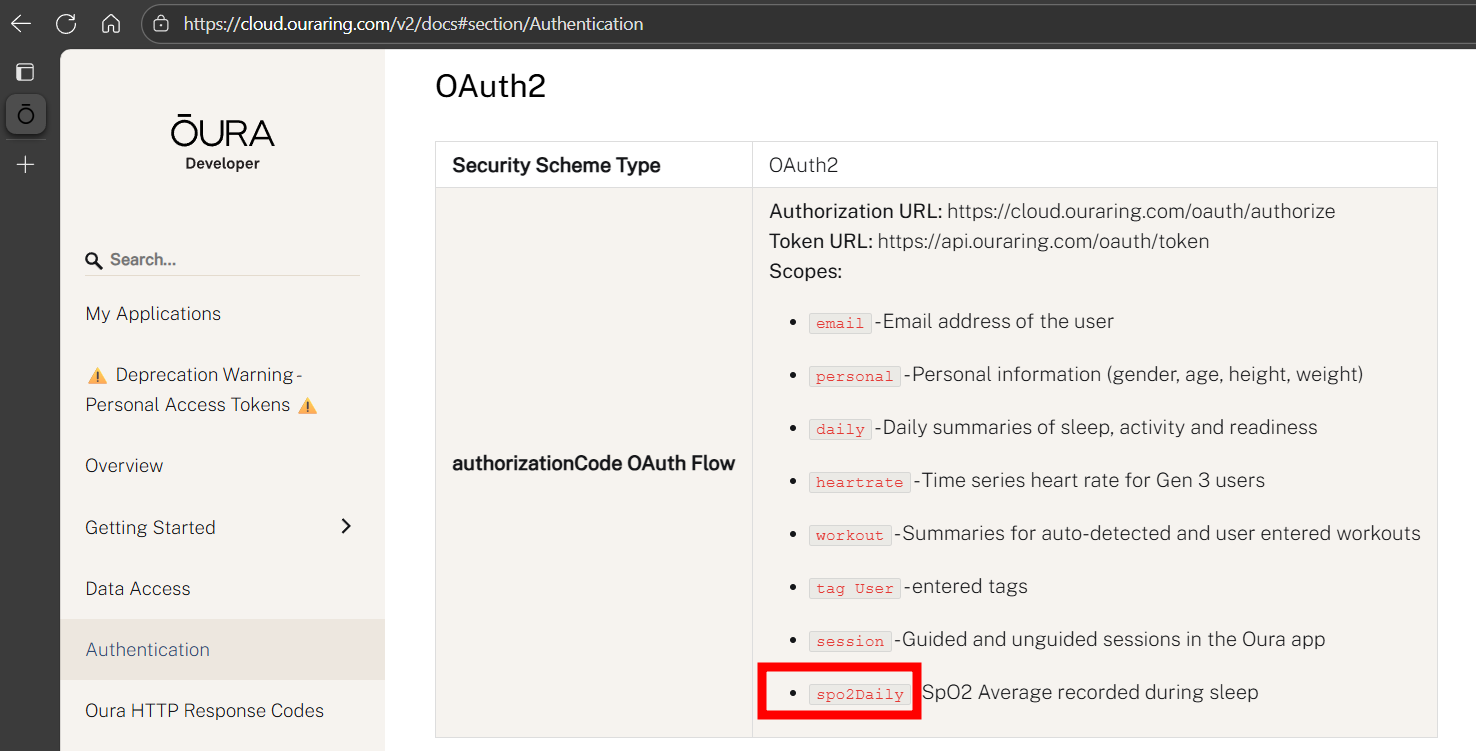Click the browser address bar URL

413,24
